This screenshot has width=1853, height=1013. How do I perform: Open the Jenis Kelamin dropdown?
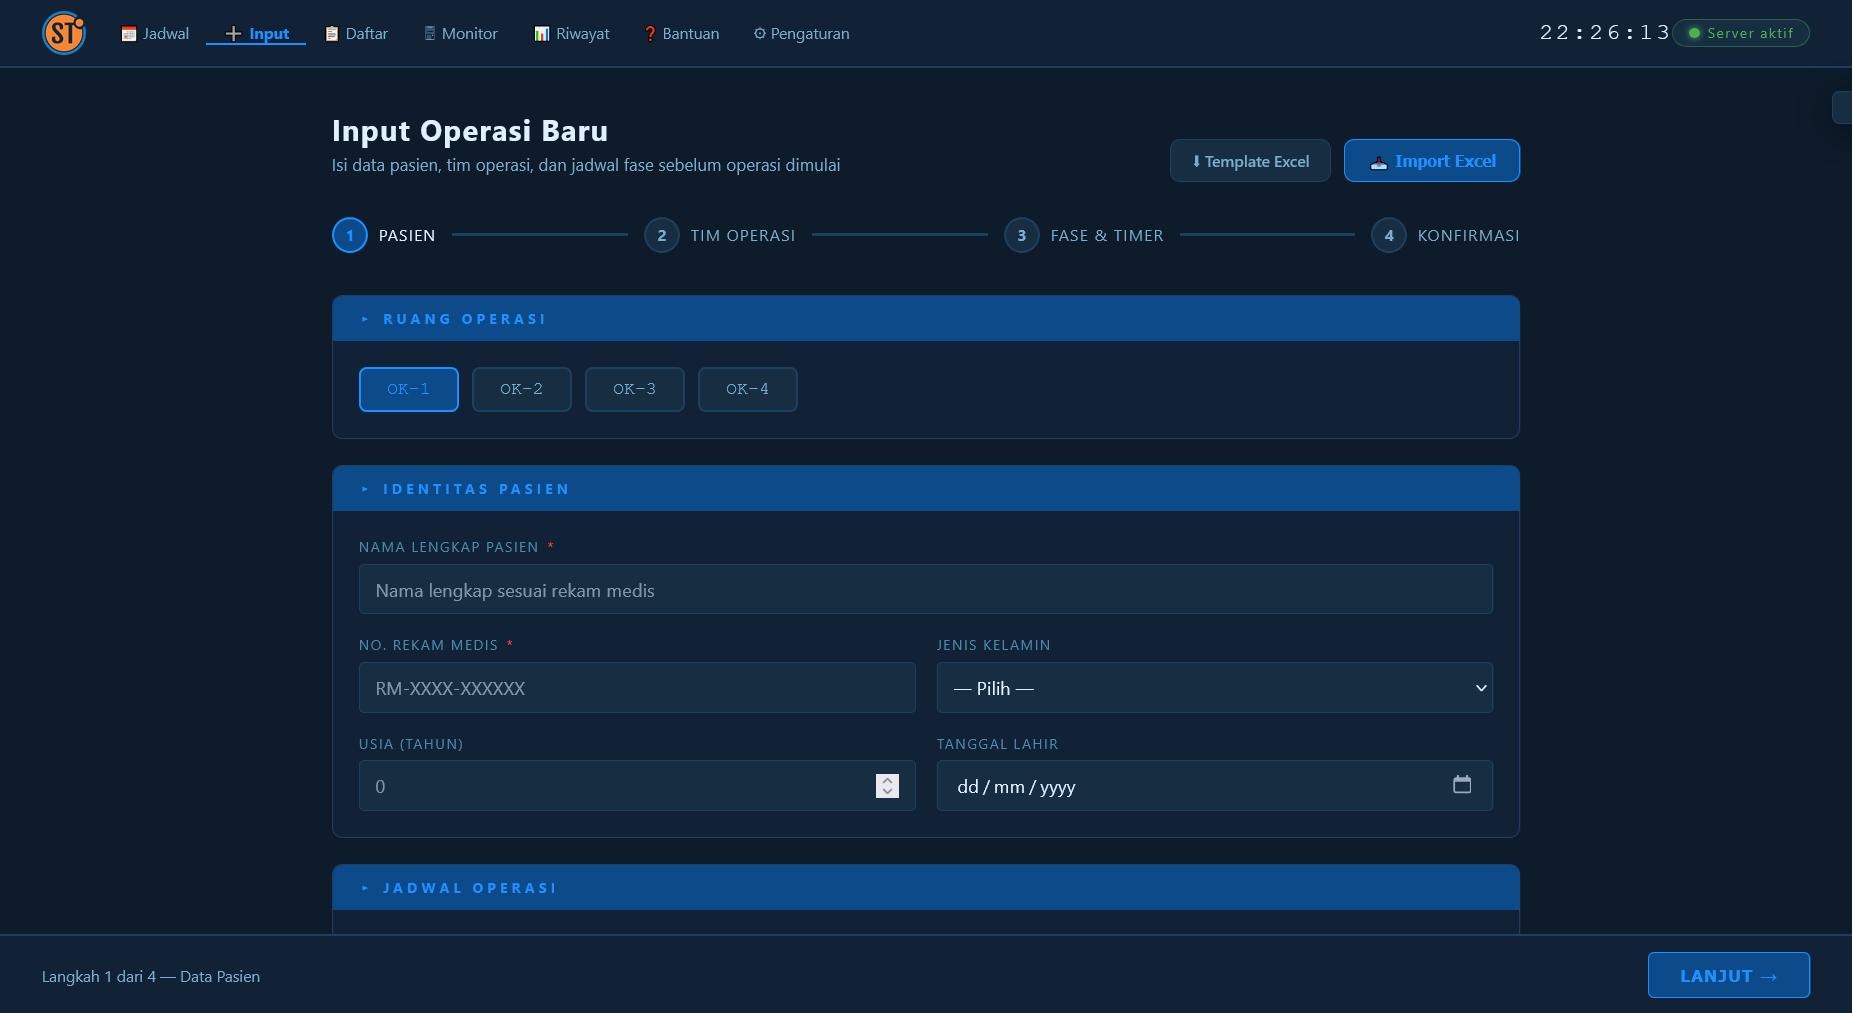click(x=1215, y=688)
